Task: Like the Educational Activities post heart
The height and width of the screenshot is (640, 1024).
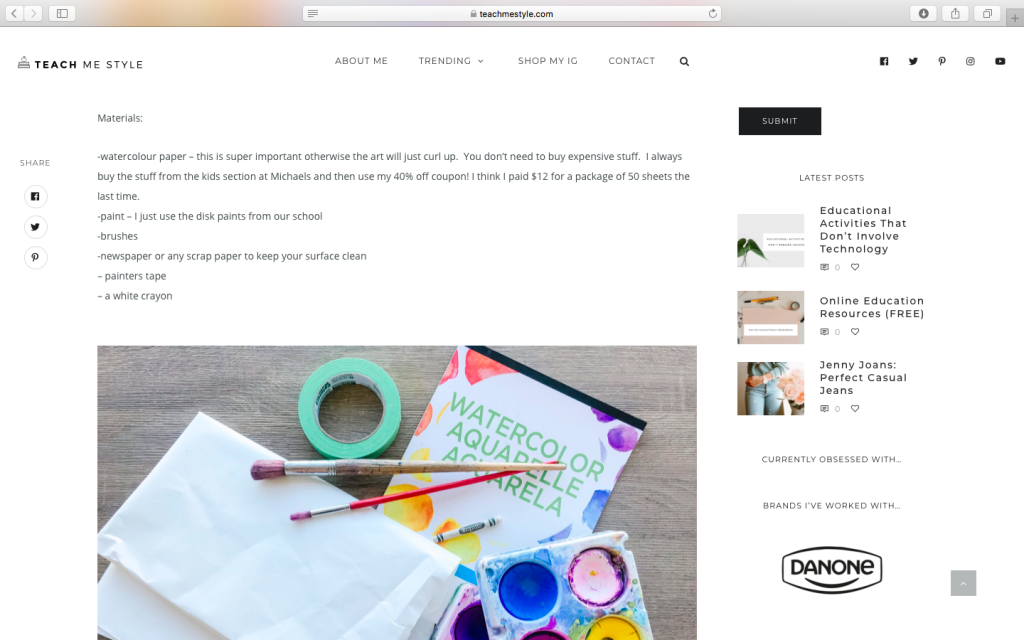Action: [855, 267]
